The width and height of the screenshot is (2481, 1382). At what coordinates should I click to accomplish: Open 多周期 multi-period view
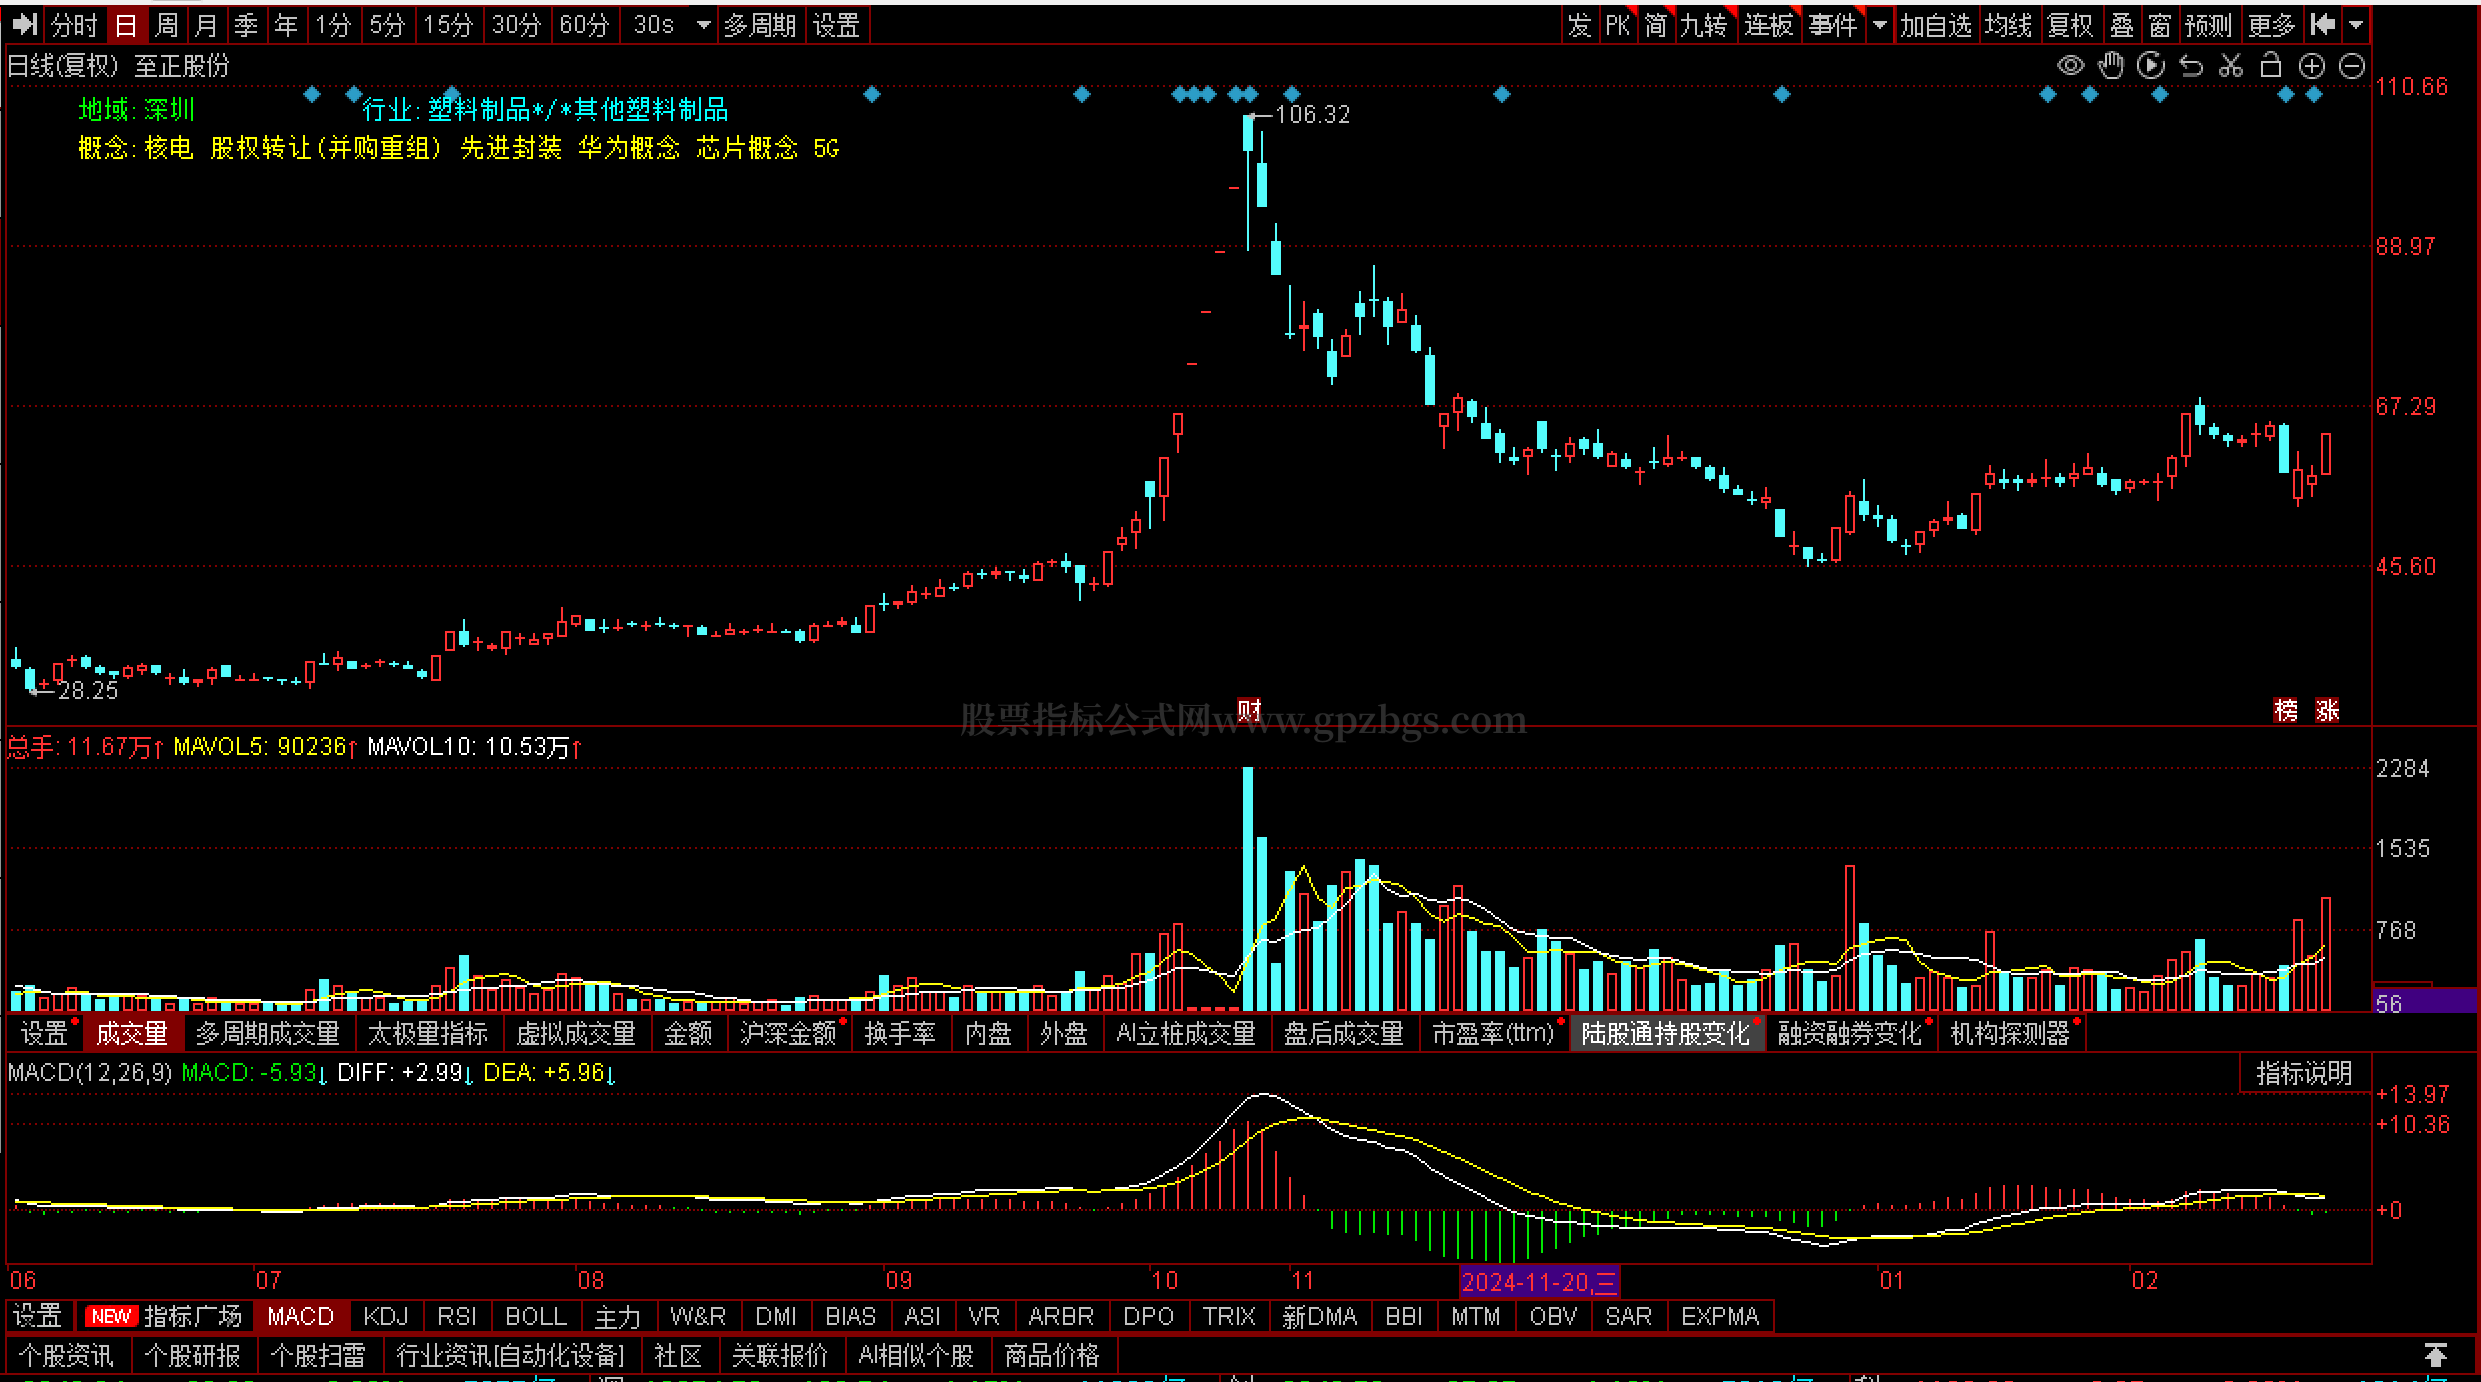coord(760,25)
